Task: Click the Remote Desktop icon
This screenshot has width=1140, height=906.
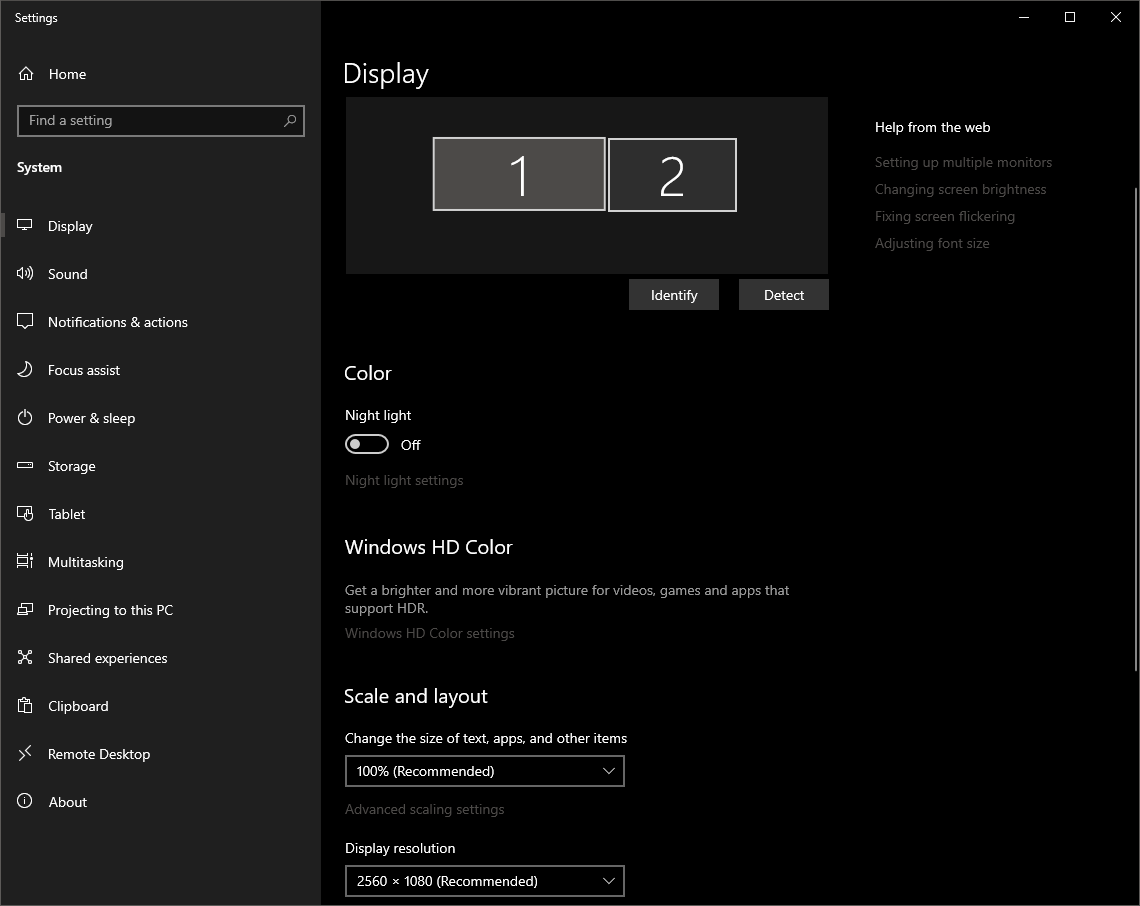Action: coord(26,754)
